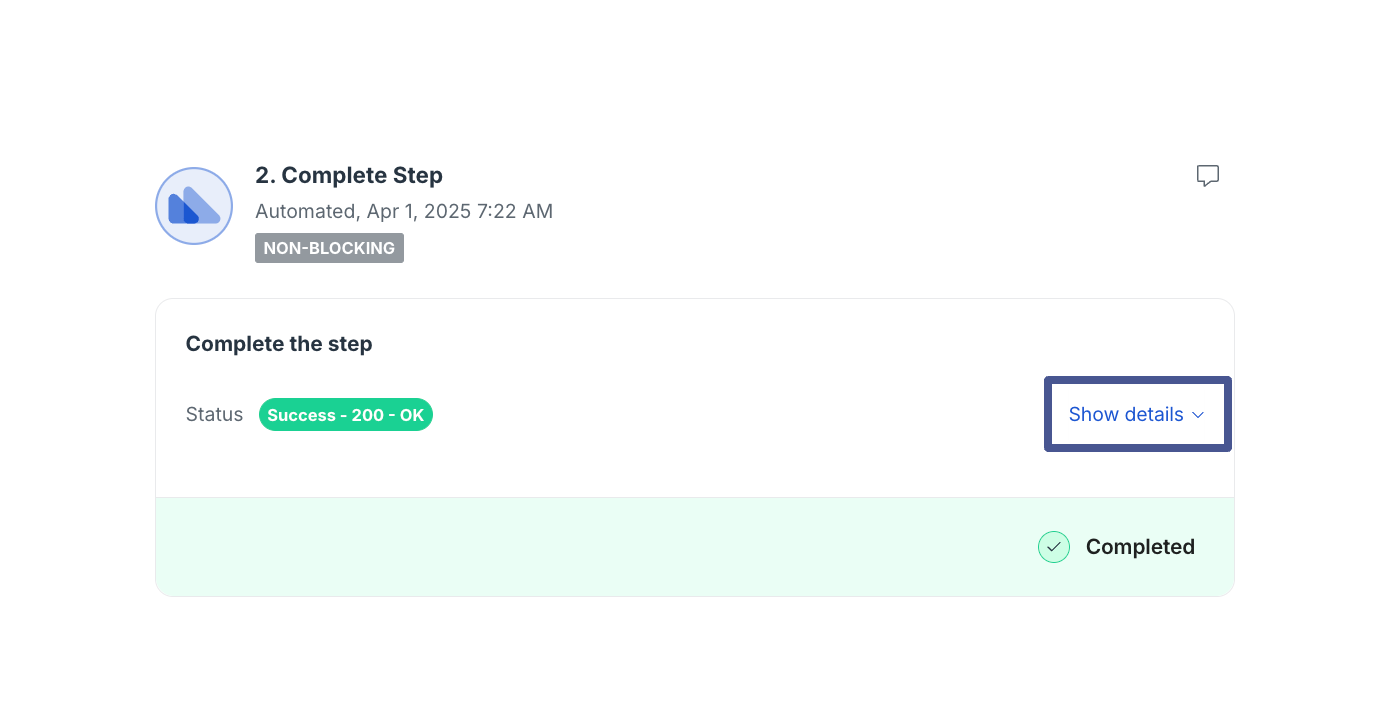Click the 200 status code in badge

368,415
